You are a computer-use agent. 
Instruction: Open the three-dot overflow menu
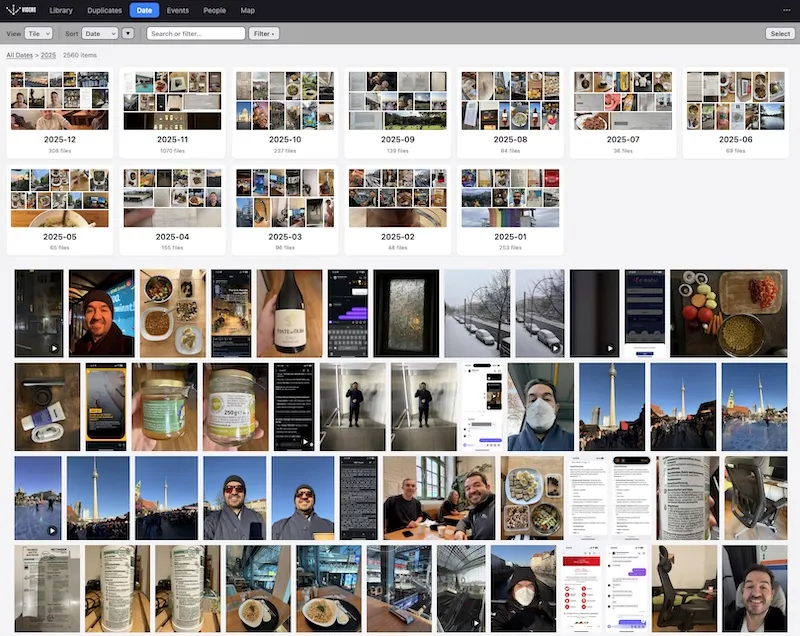coord(786,10)
